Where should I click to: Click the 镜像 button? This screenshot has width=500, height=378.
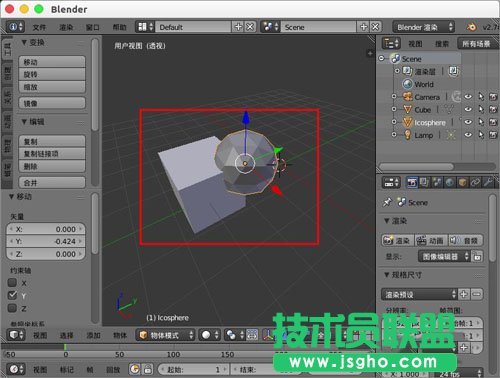[x=52, y=103]
